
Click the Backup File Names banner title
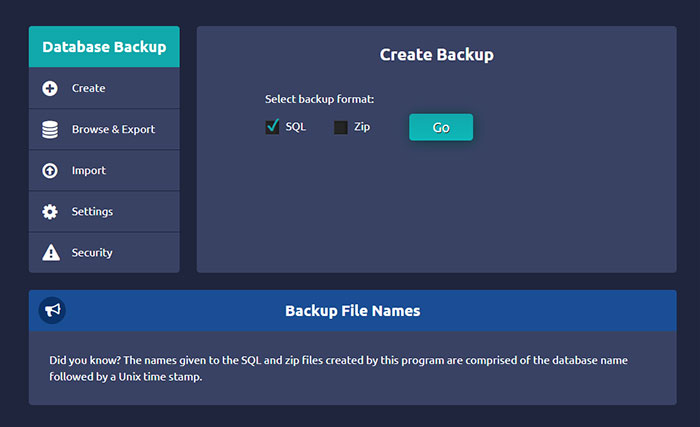(x=352, y=311)
